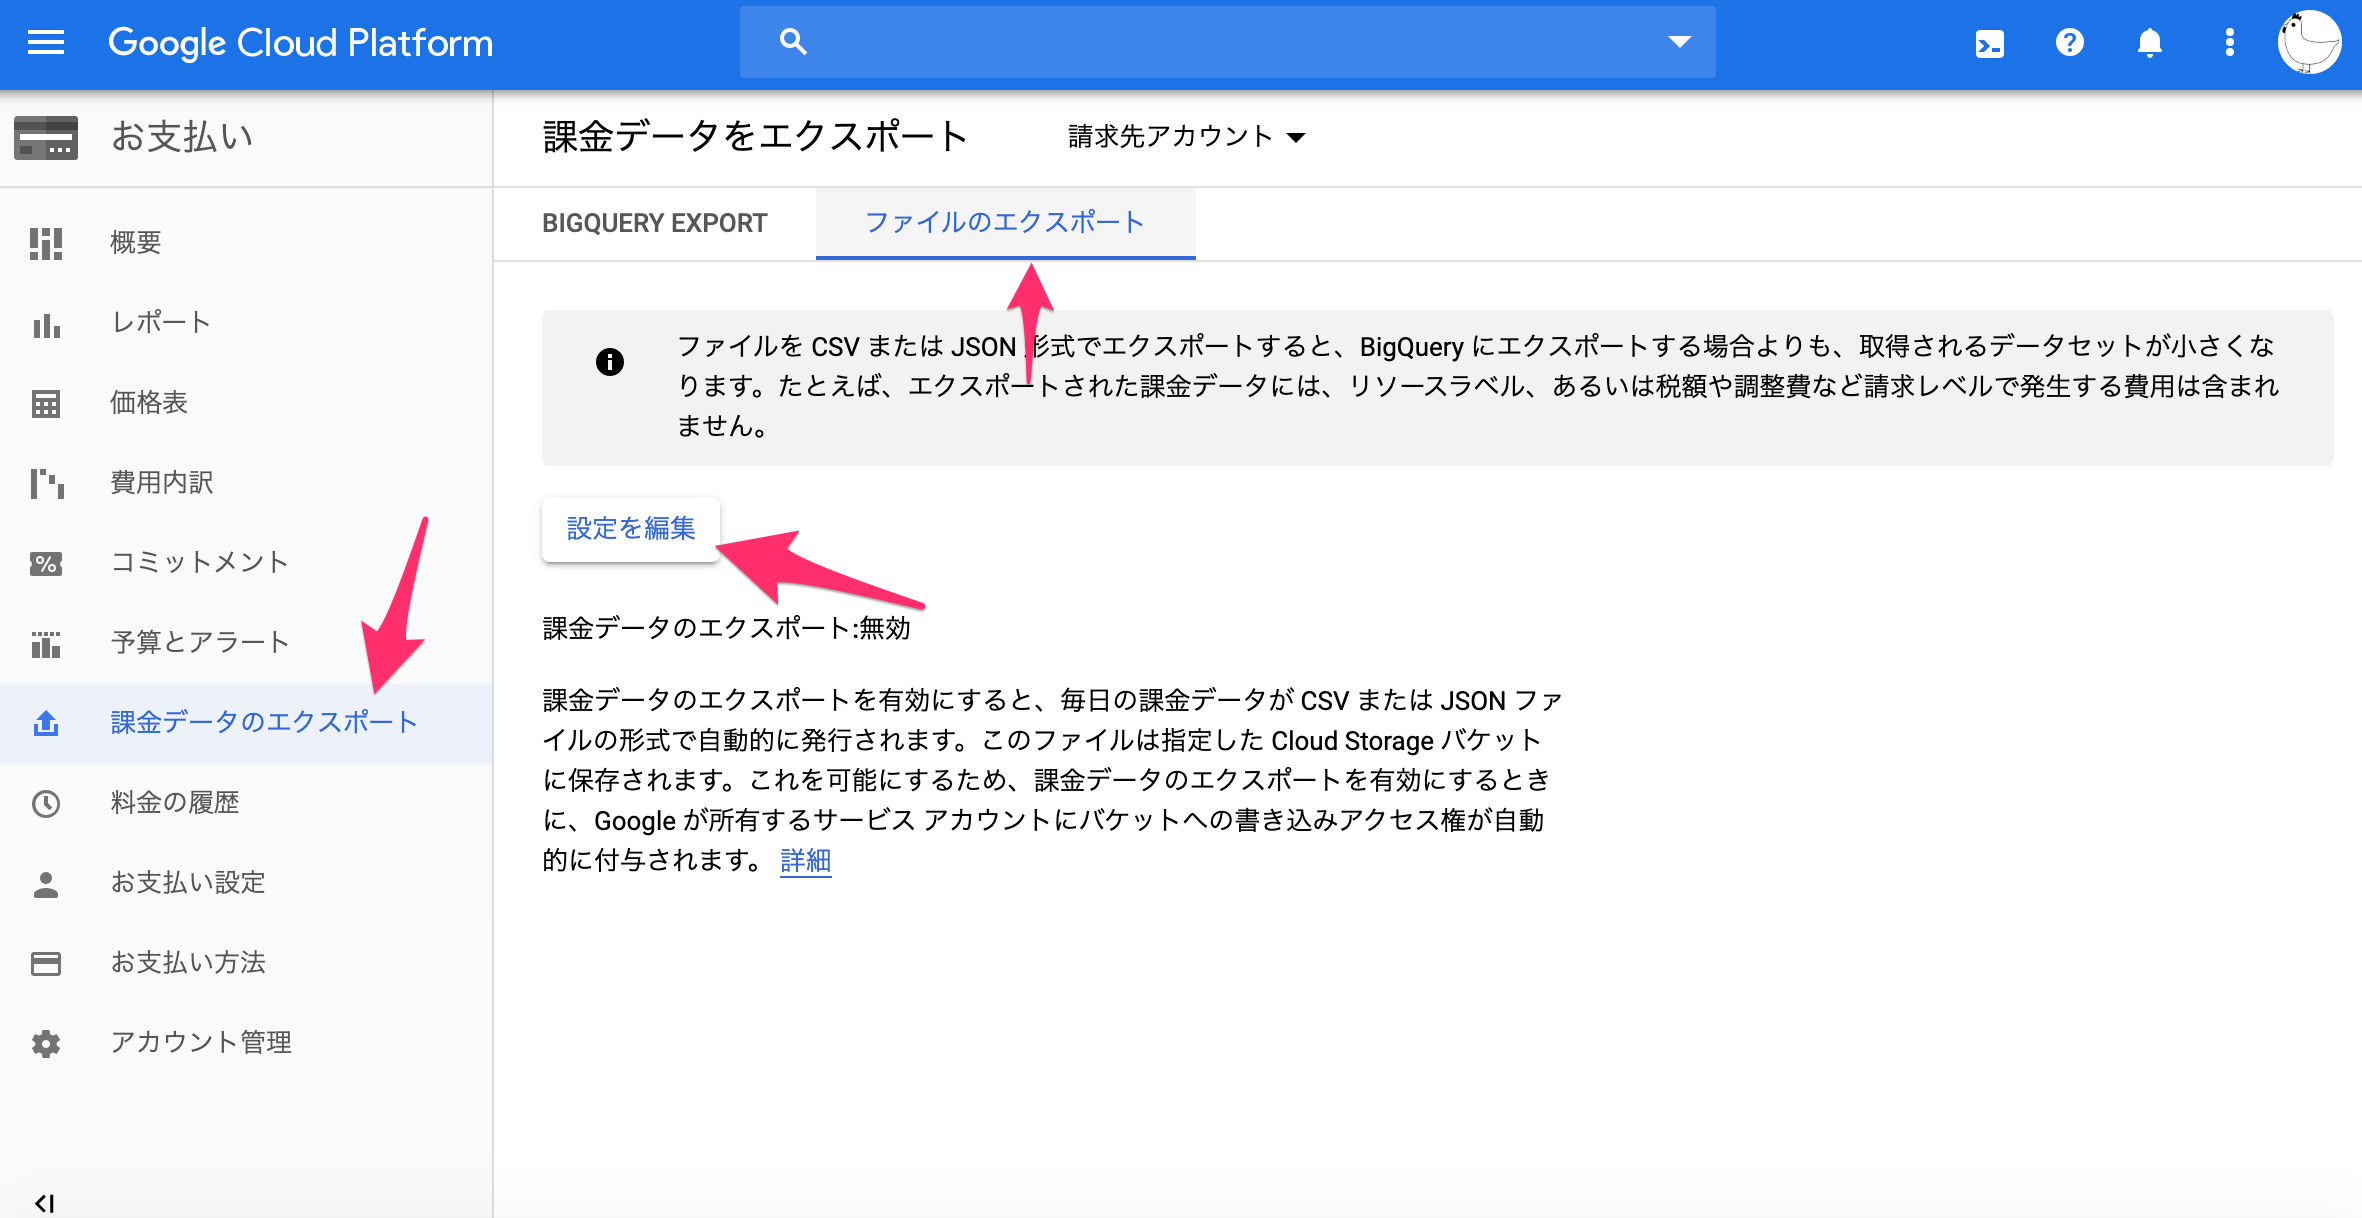Click the コミットメント percent icon
The width and height of the screenshot is (2362, 1218).
click(x=46, y=563)
